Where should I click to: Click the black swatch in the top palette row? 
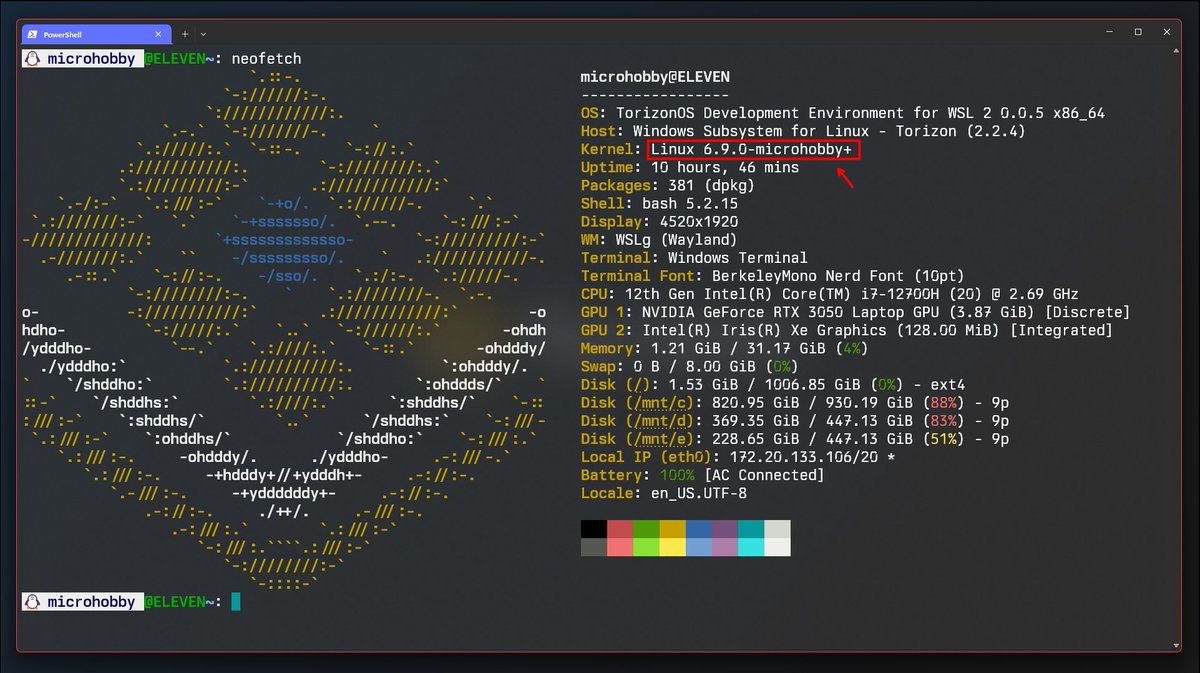click(x=594, y=529)
